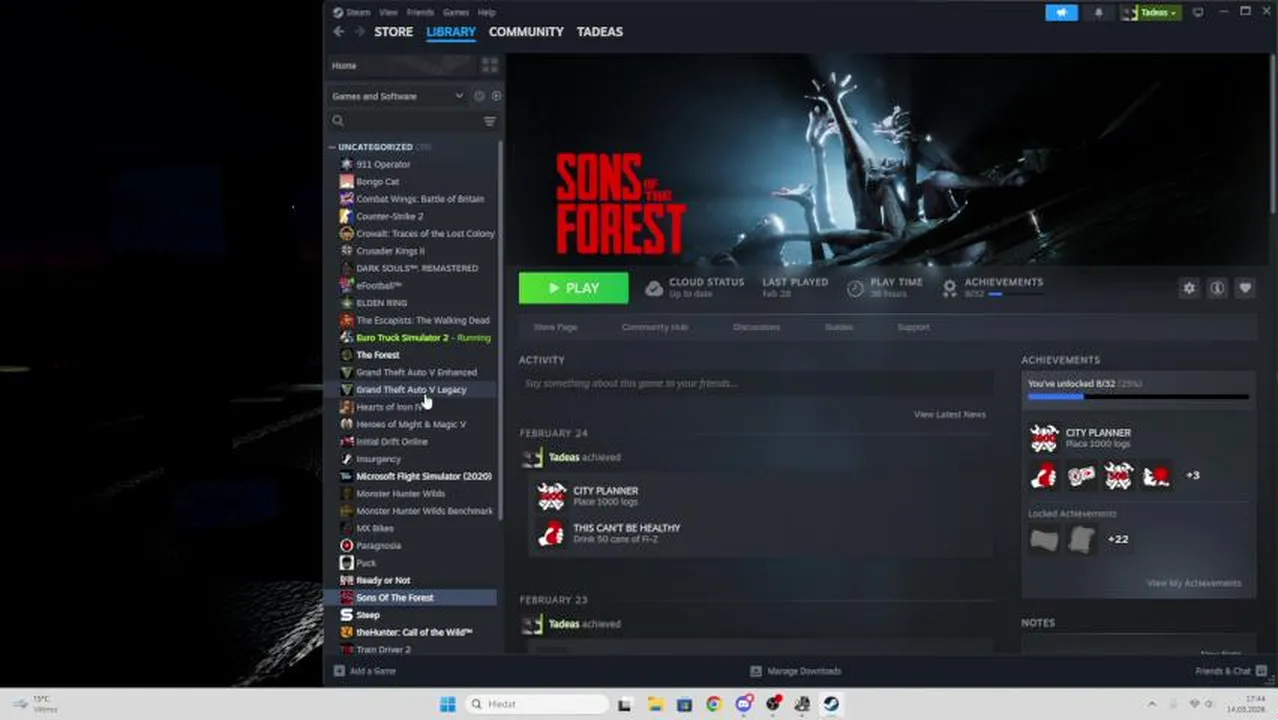Click View My Achievements
Screen dimensions: 1278x720
pyautogui.click(x=1194, y=583)
